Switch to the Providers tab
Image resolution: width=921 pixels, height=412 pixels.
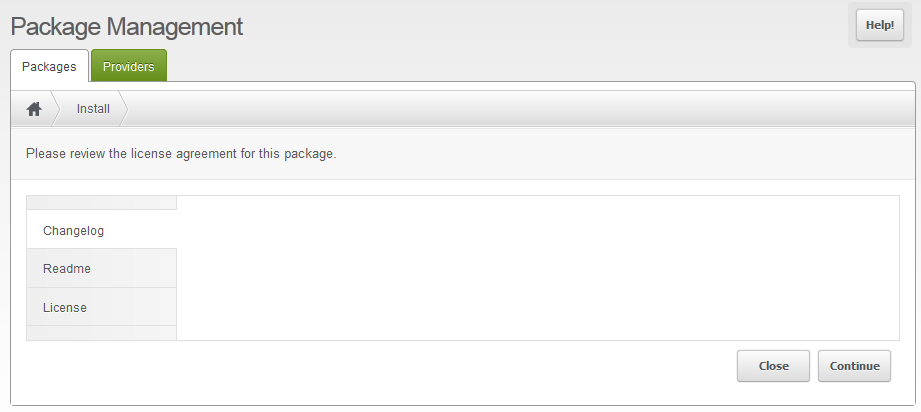point(128,67)
